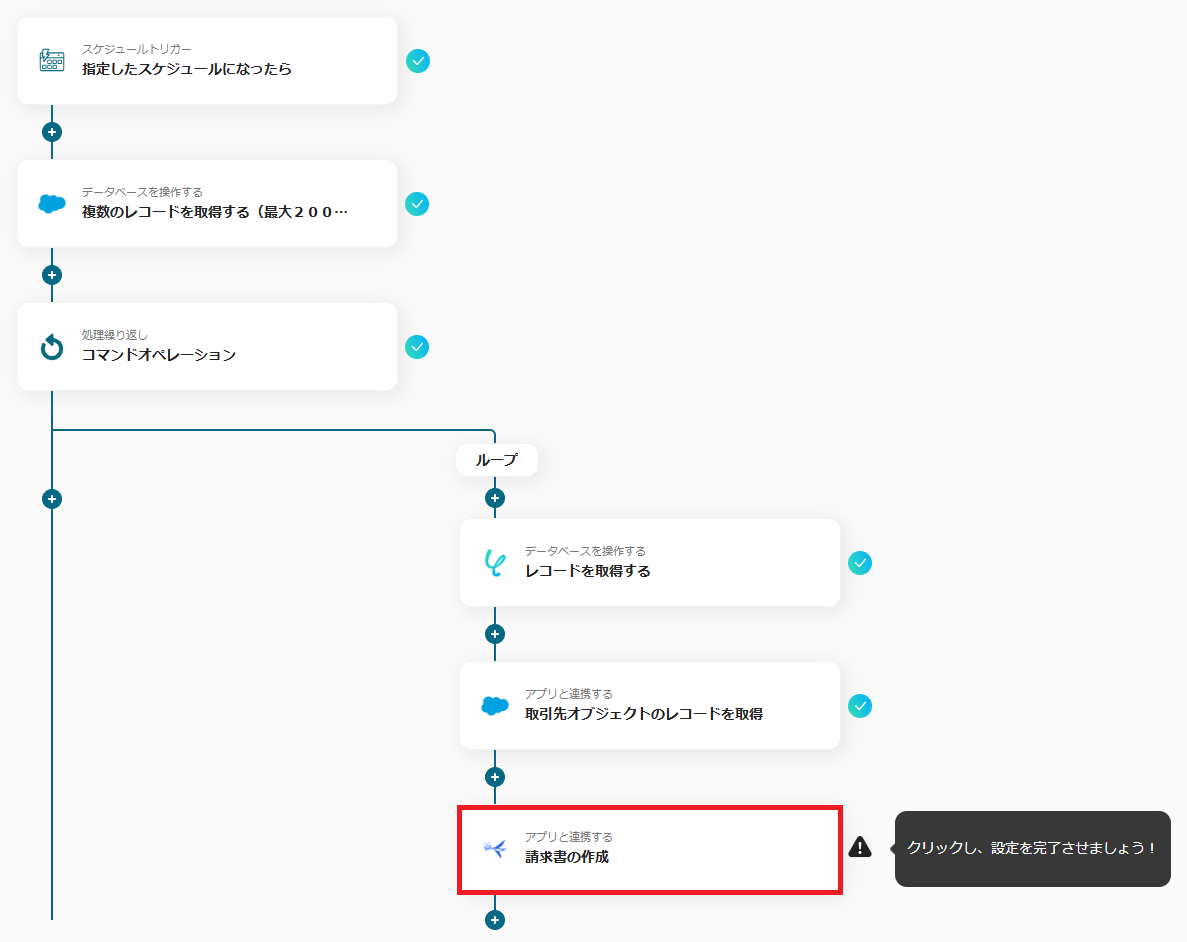Open the 取引先オブジェクトのレコードを取得 card

click(x=650, y=706)
